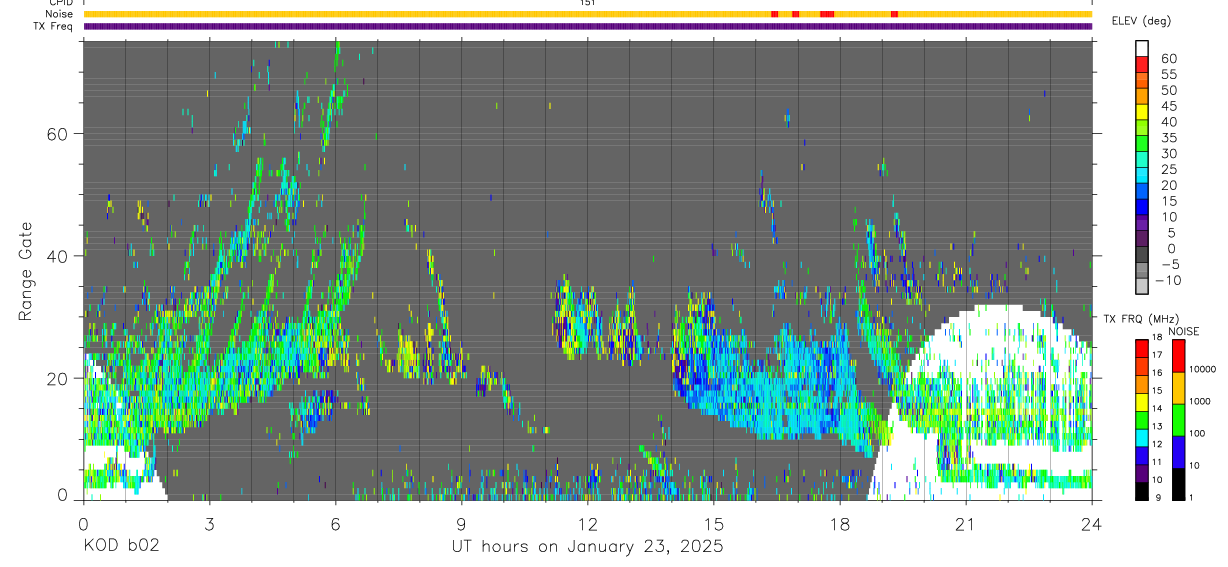
Task: Click the purple TX Freq bar
Action: (587, 26)
